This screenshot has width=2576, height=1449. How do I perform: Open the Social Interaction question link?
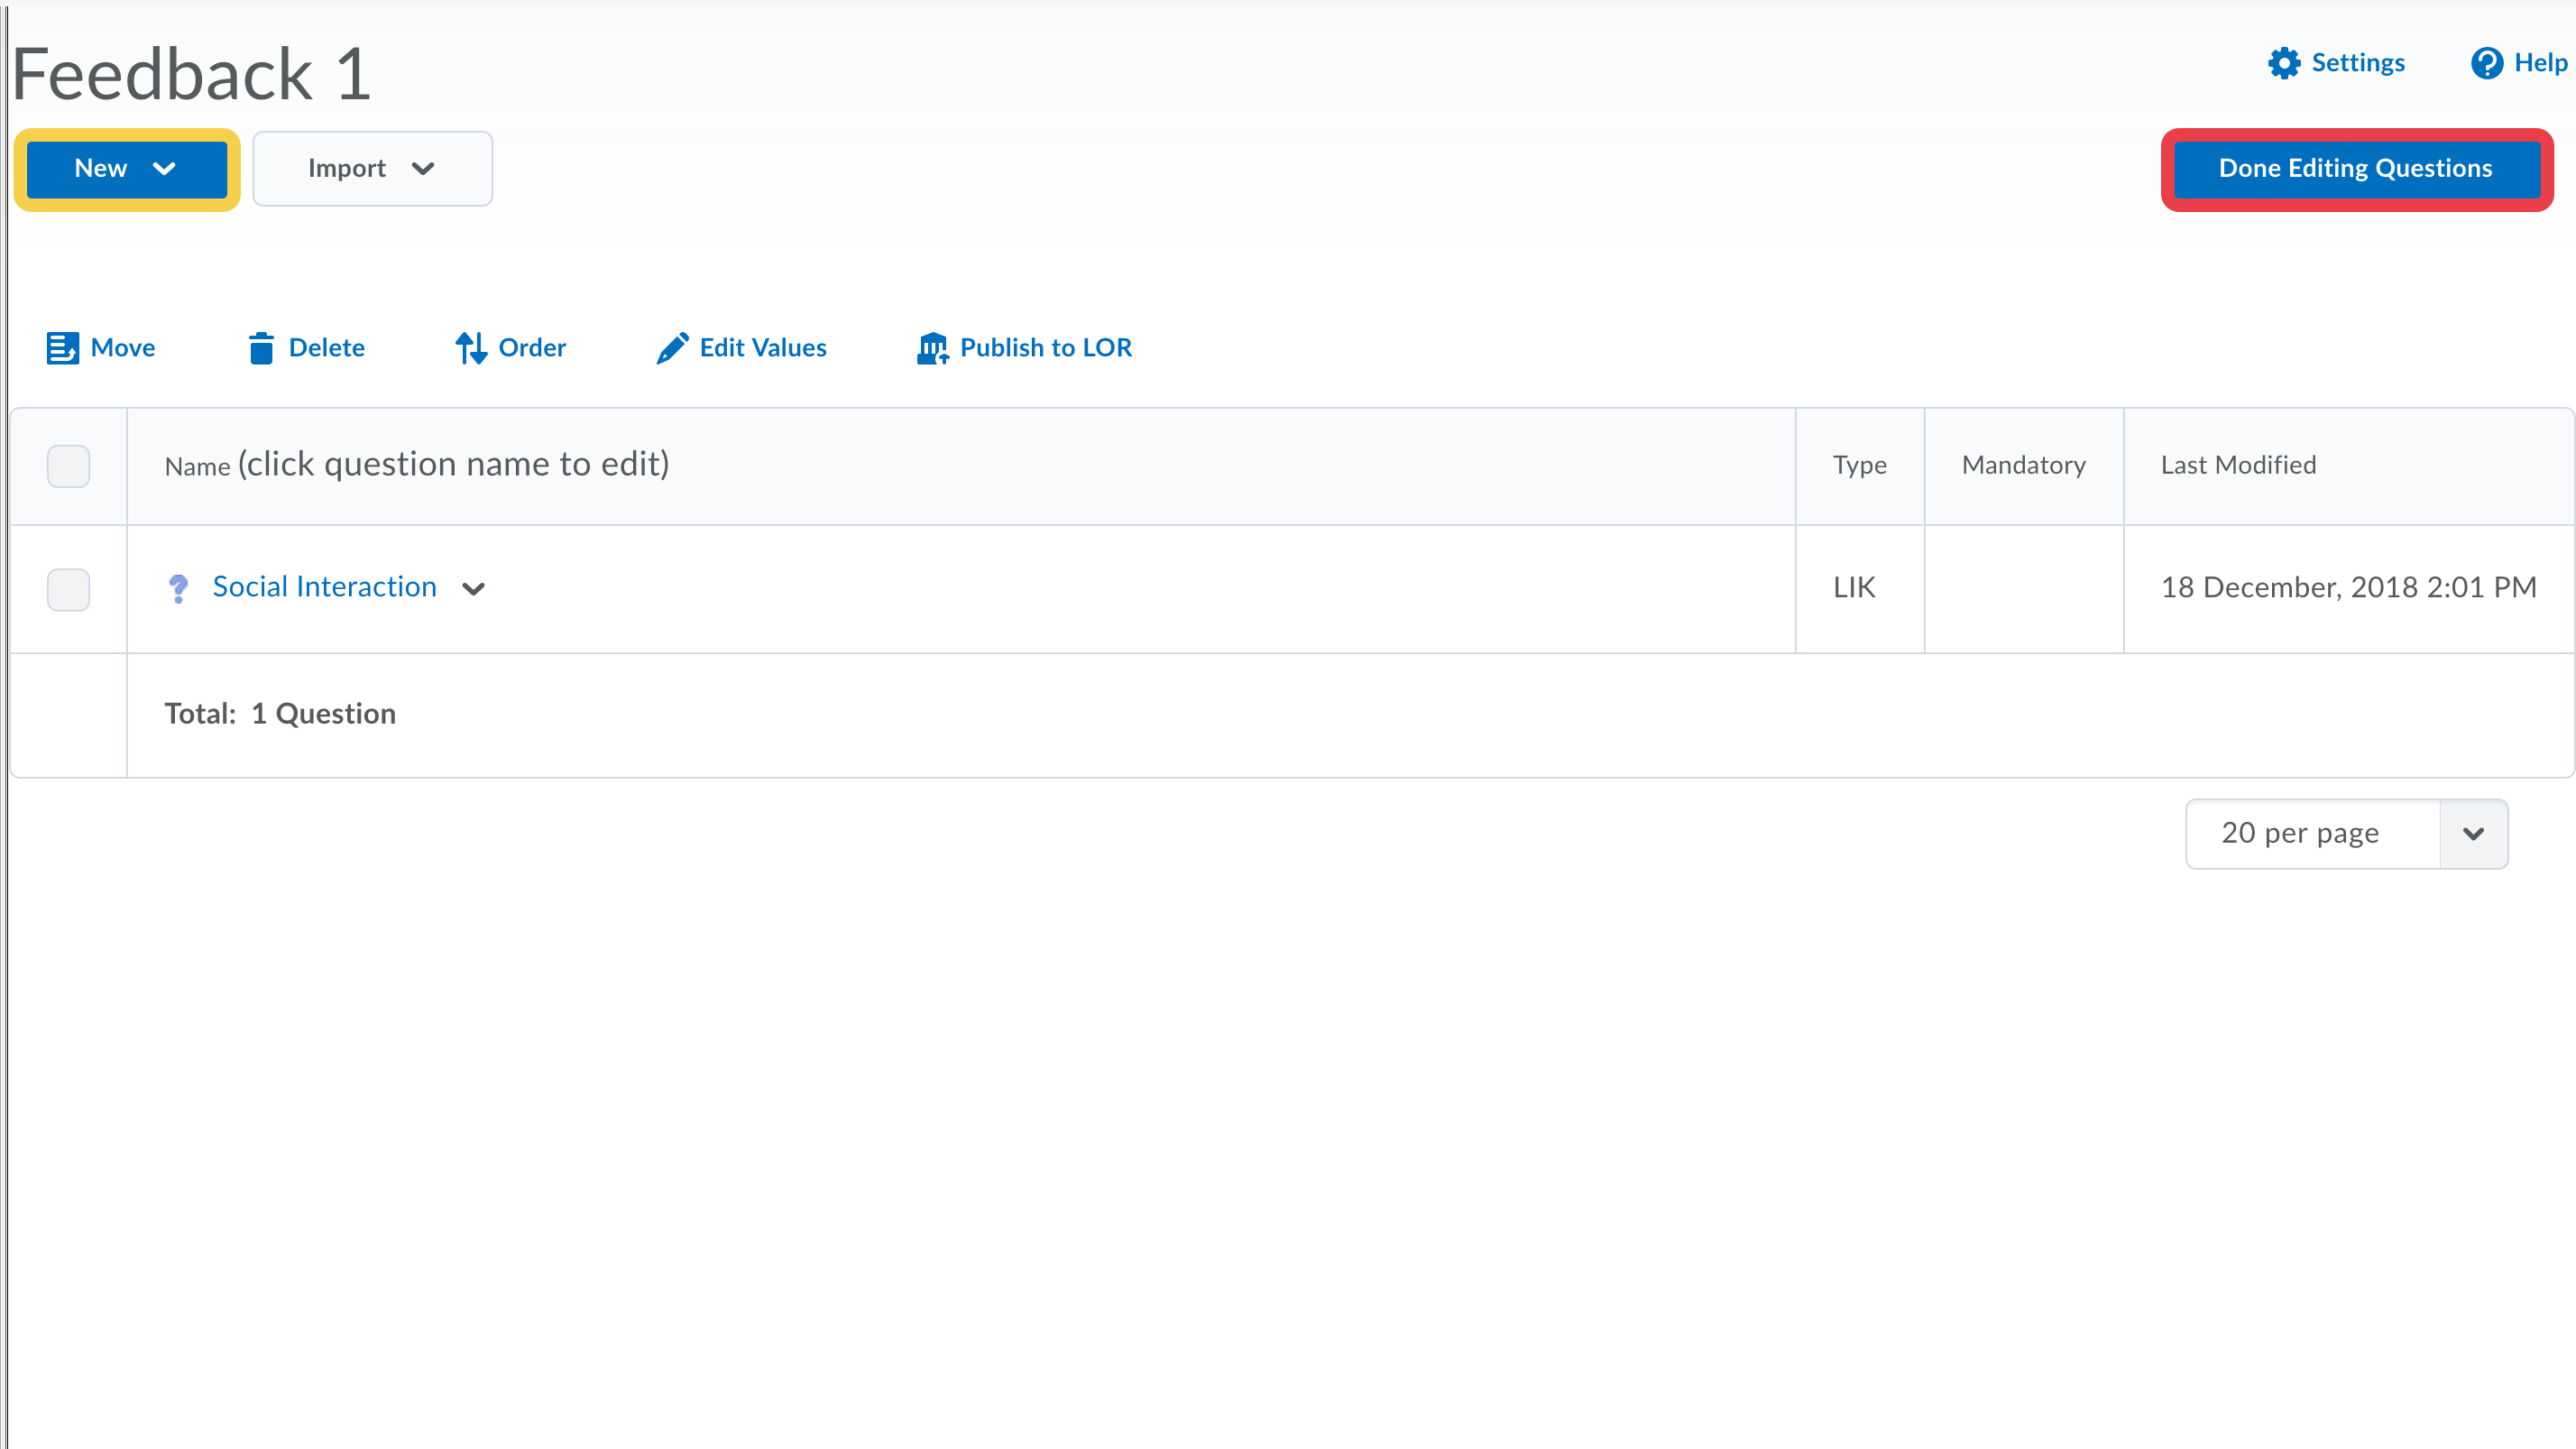[324, 587]
